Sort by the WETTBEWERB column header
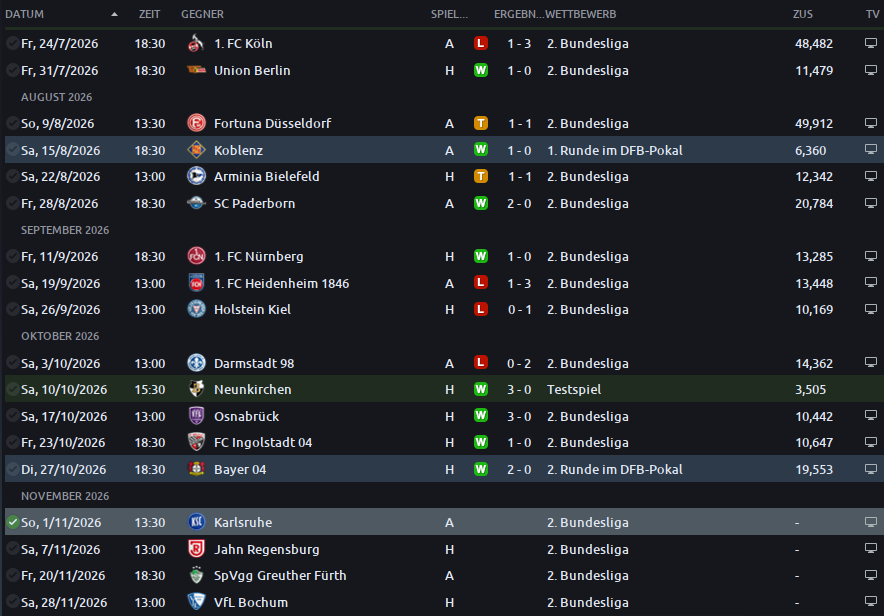 (x=580, y=14)
